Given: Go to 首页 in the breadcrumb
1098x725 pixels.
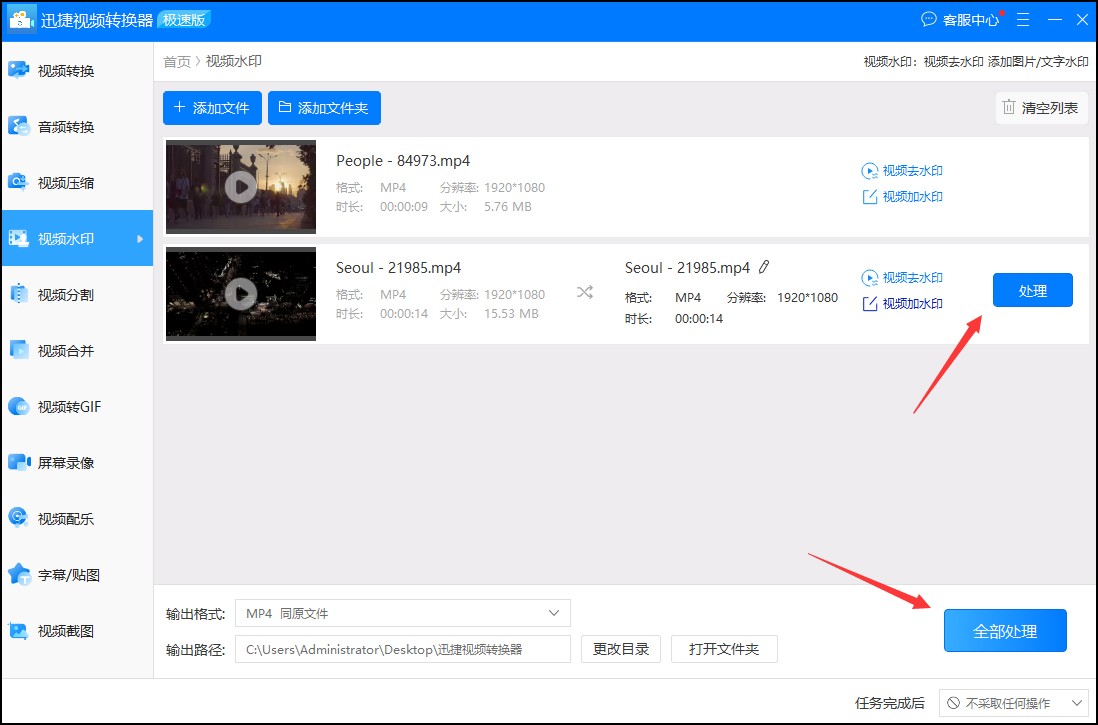Looking at the screenshot, I should pyautogui.click(x=176, y=62).
